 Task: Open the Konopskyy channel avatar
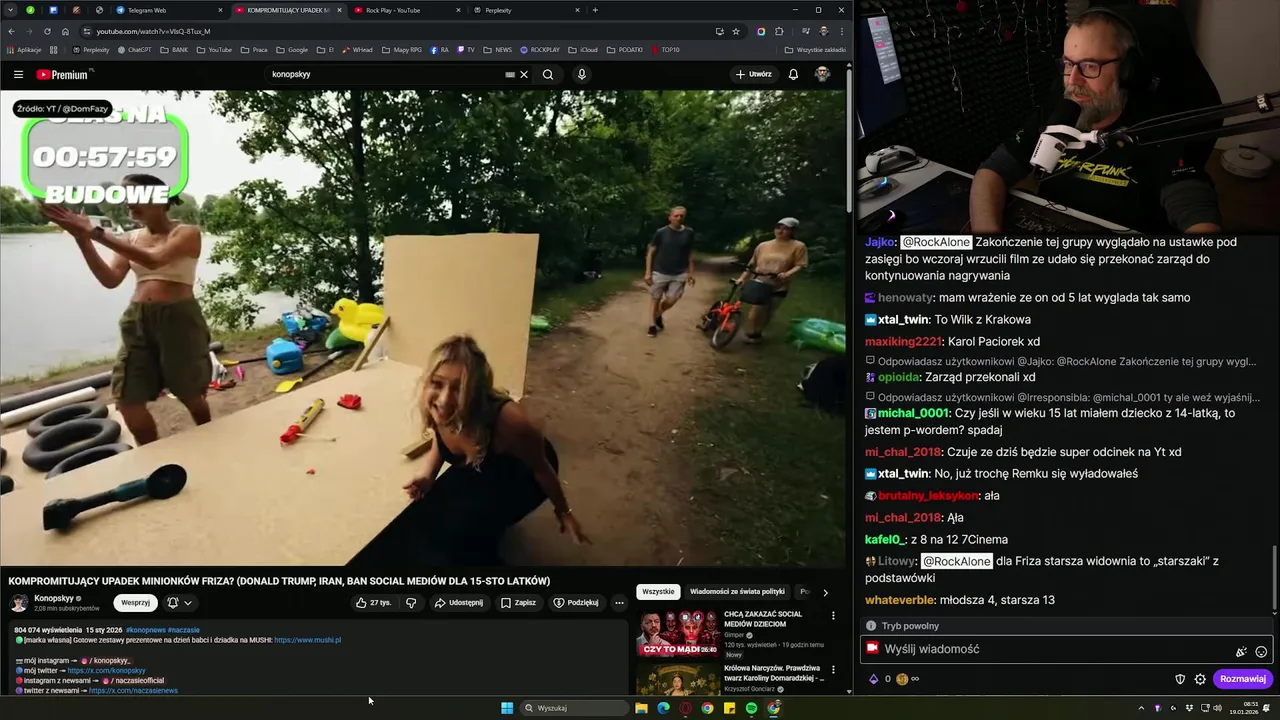(19, 603)
